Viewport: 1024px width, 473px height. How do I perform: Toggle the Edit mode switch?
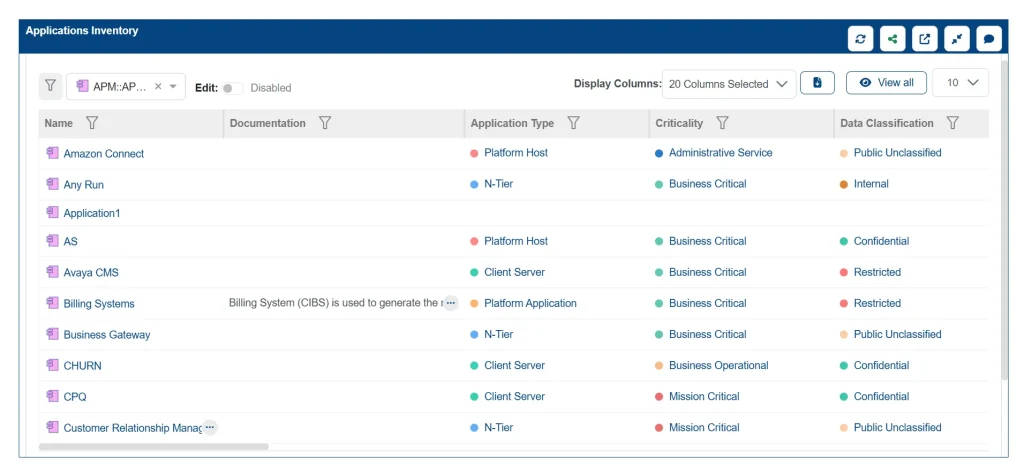(x=232, y=88)
